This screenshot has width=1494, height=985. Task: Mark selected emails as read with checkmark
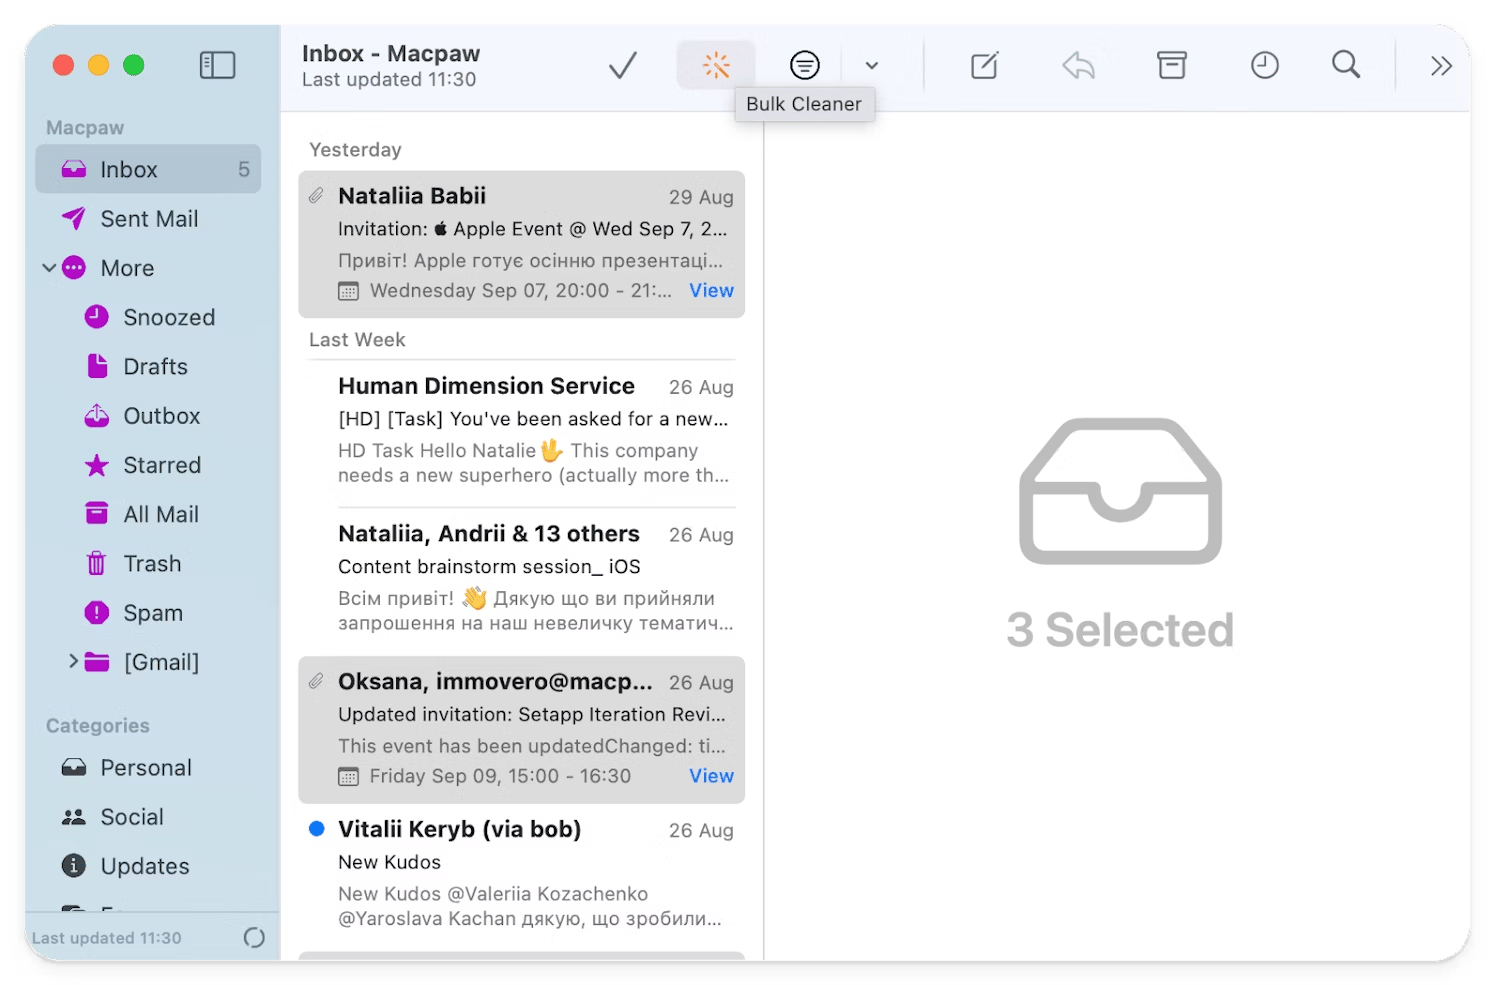pyautogui.click(x=622, y=66)
